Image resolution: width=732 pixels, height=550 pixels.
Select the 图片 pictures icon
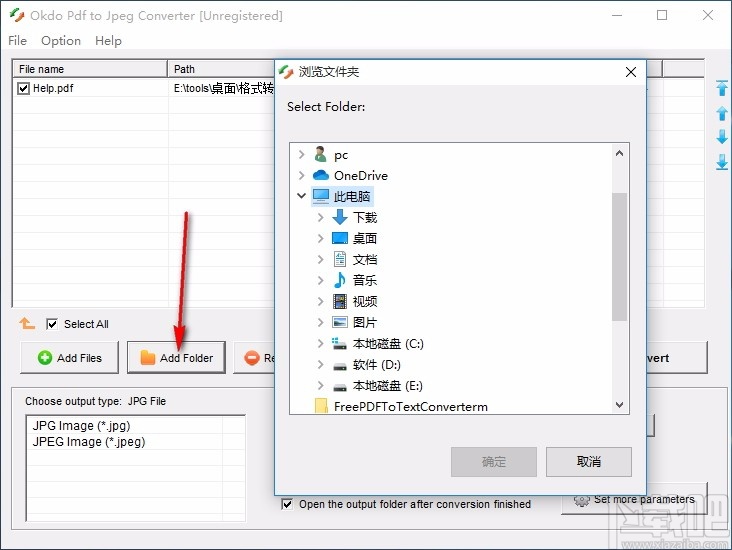pyautogui.click(x=340, y=322)
